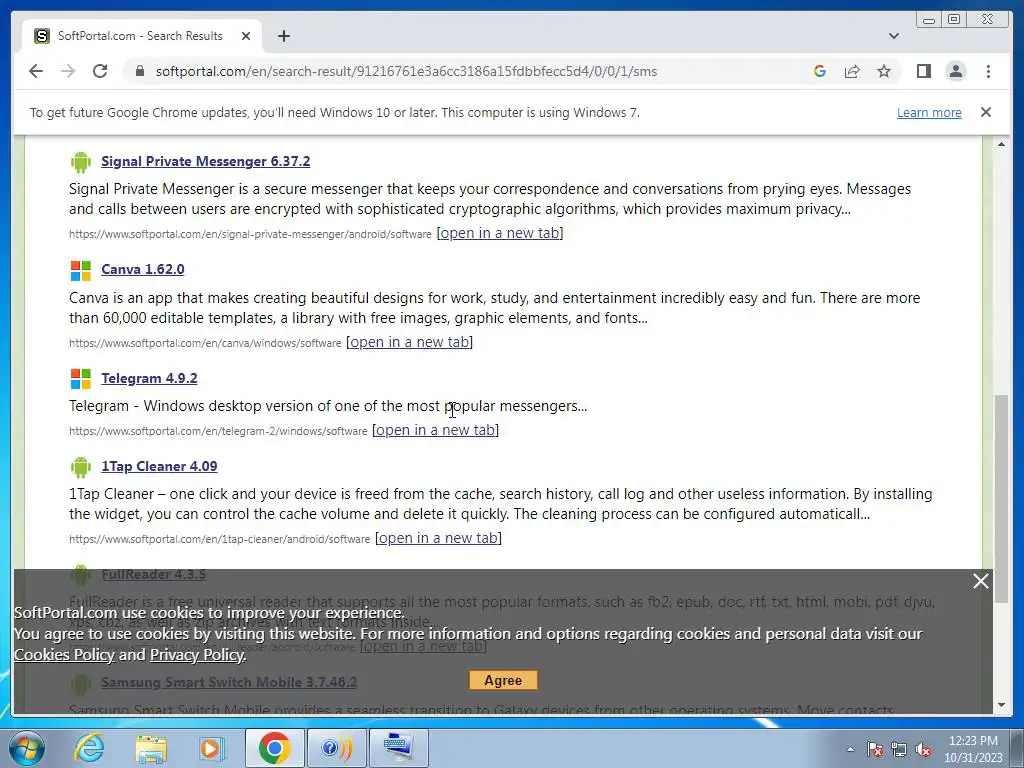The image size is (1024, 768).
Task: Click the page scrollbar up arrow
Action: [x=1001, y=144]
